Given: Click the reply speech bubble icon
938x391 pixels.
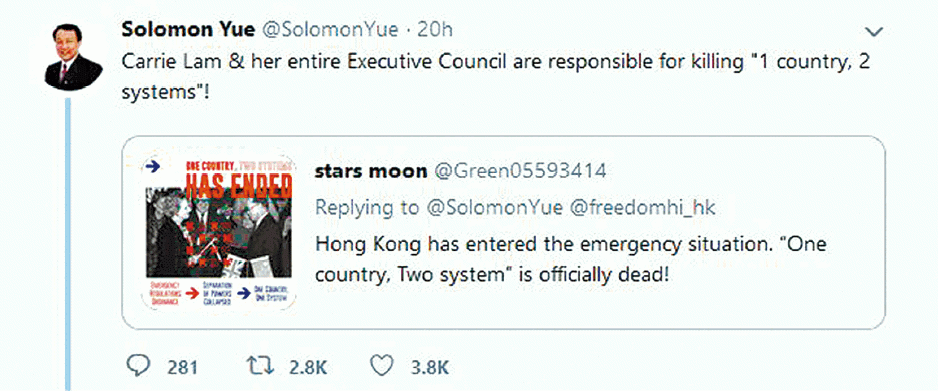Looking at the screenshot, I should click(139, 366).
